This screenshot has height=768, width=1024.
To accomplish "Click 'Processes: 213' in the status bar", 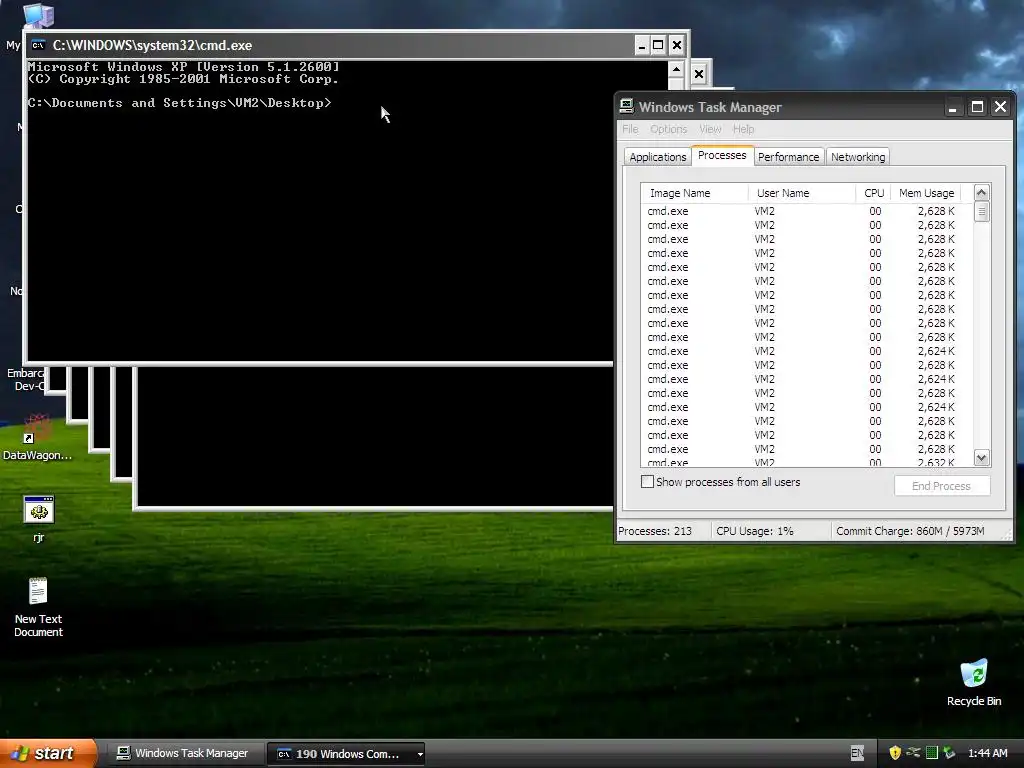I will pos(655,531).
